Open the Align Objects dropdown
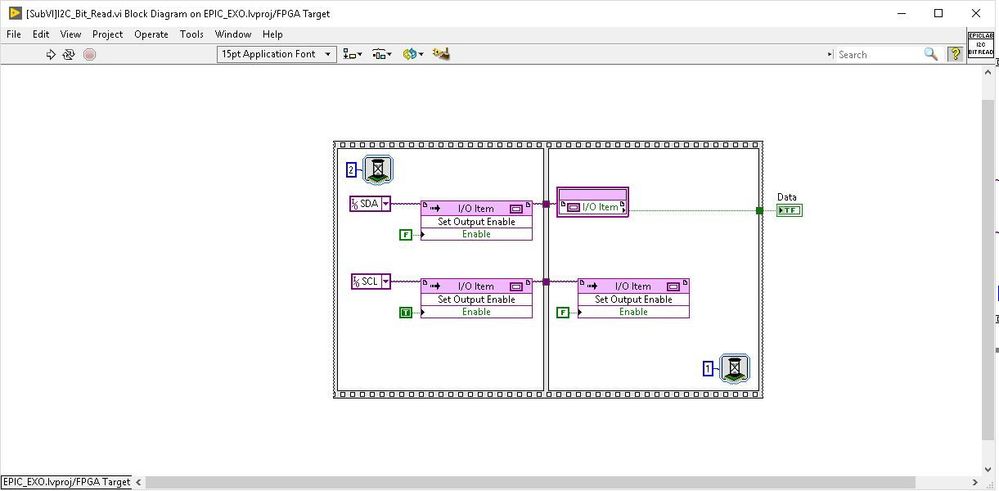 (x=352, y=54)
